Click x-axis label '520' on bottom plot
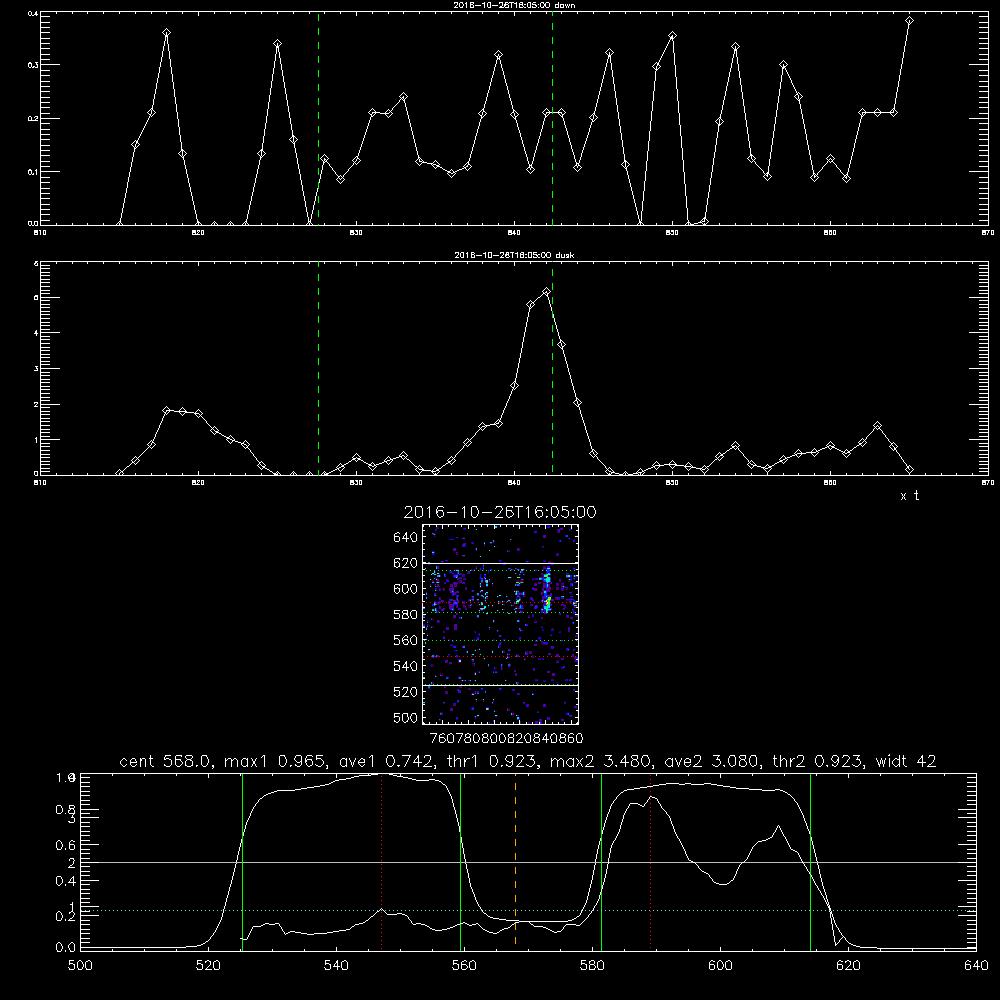The image size is (1000, 1000). click(x=208, y=966)
